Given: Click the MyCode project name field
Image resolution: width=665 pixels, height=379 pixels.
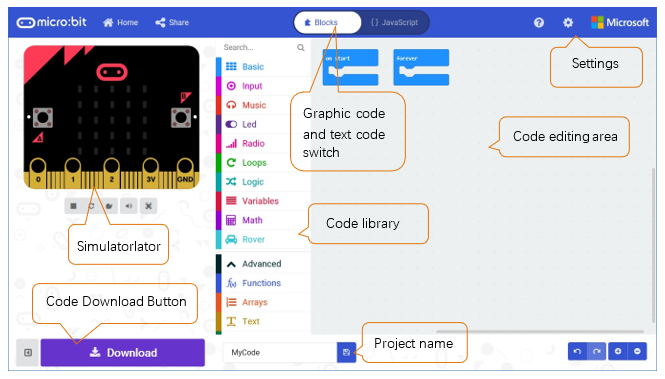Looking at the screenshot, I should click(x=280, y=352).
